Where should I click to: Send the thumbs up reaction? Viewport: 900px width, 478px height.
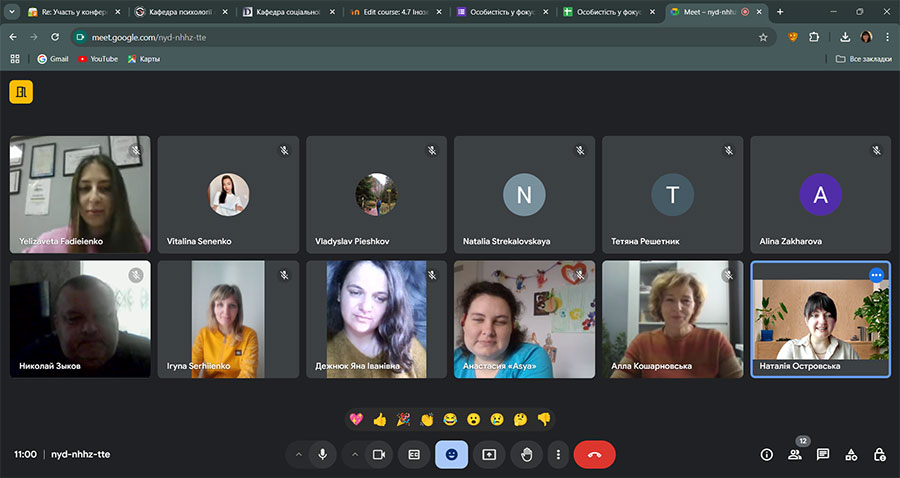[380, 419]
